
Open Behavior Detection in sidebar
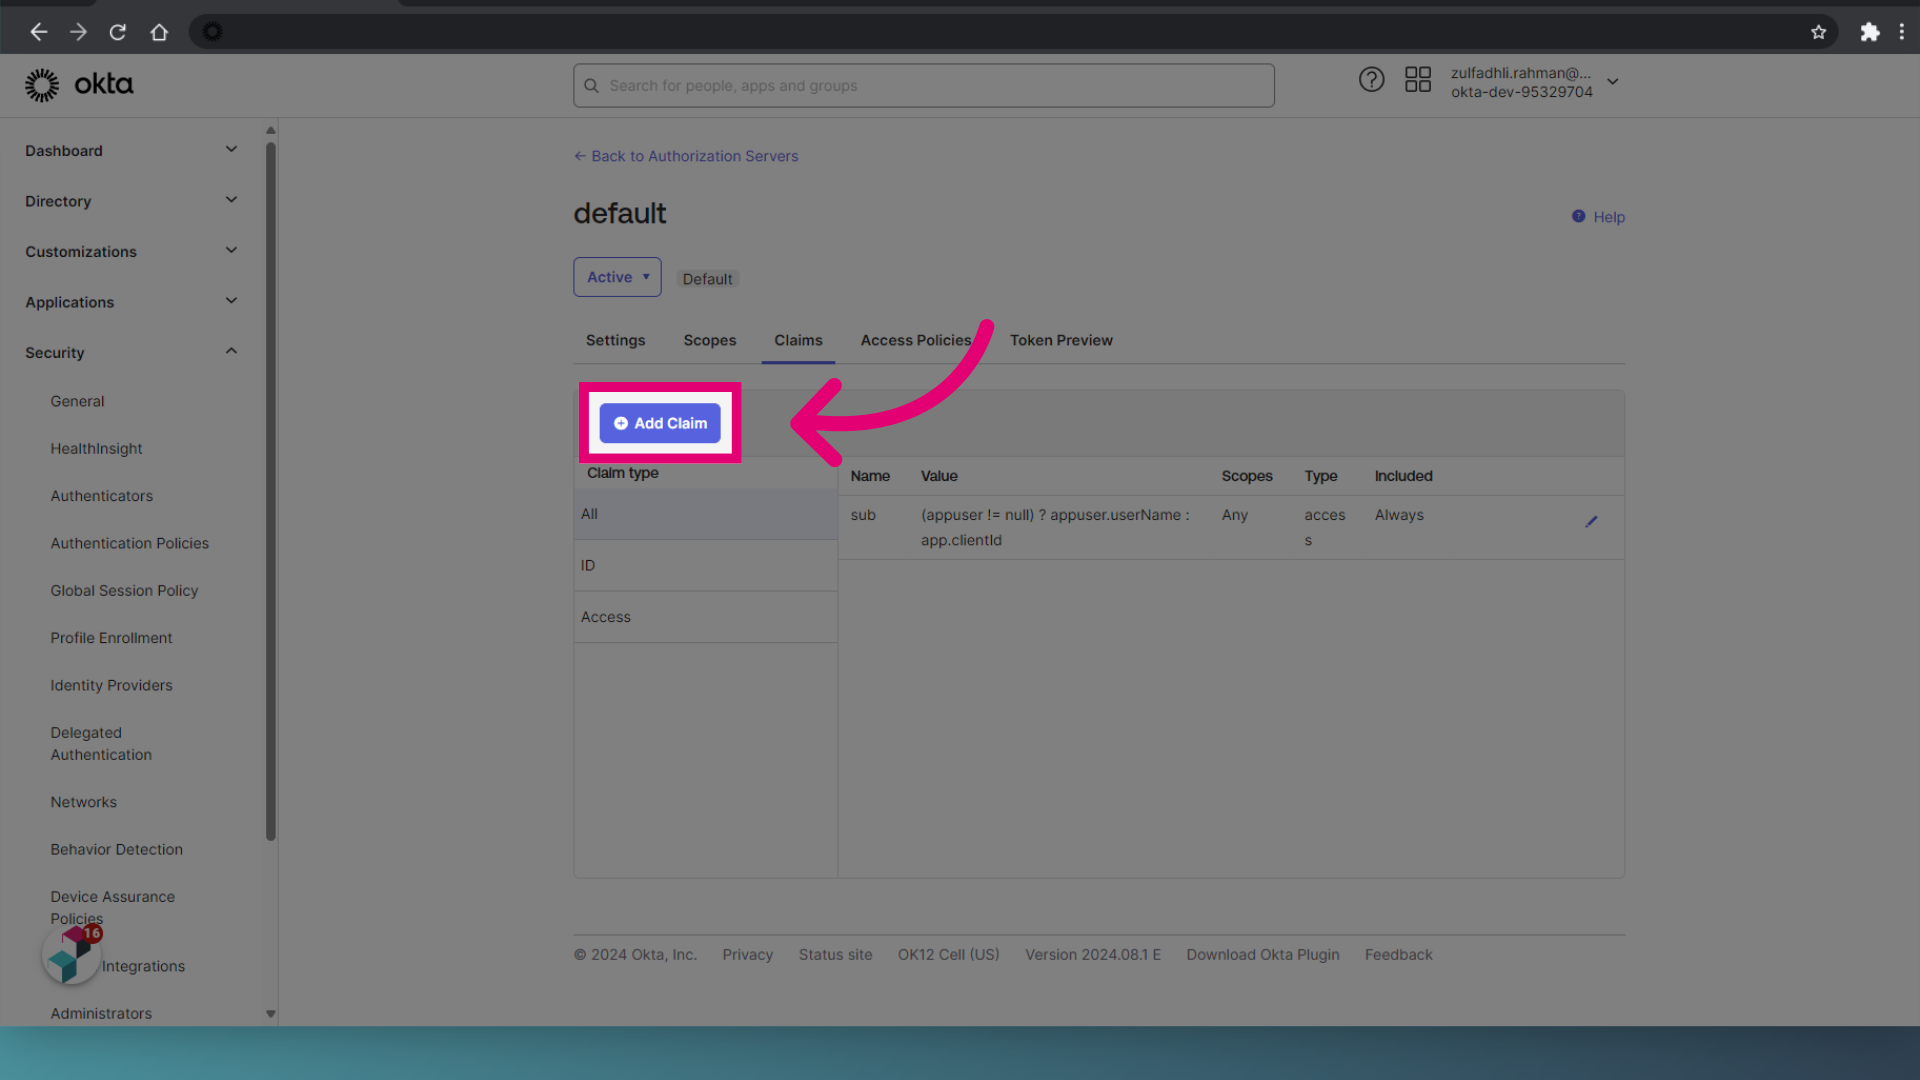(x=117, y=849)
